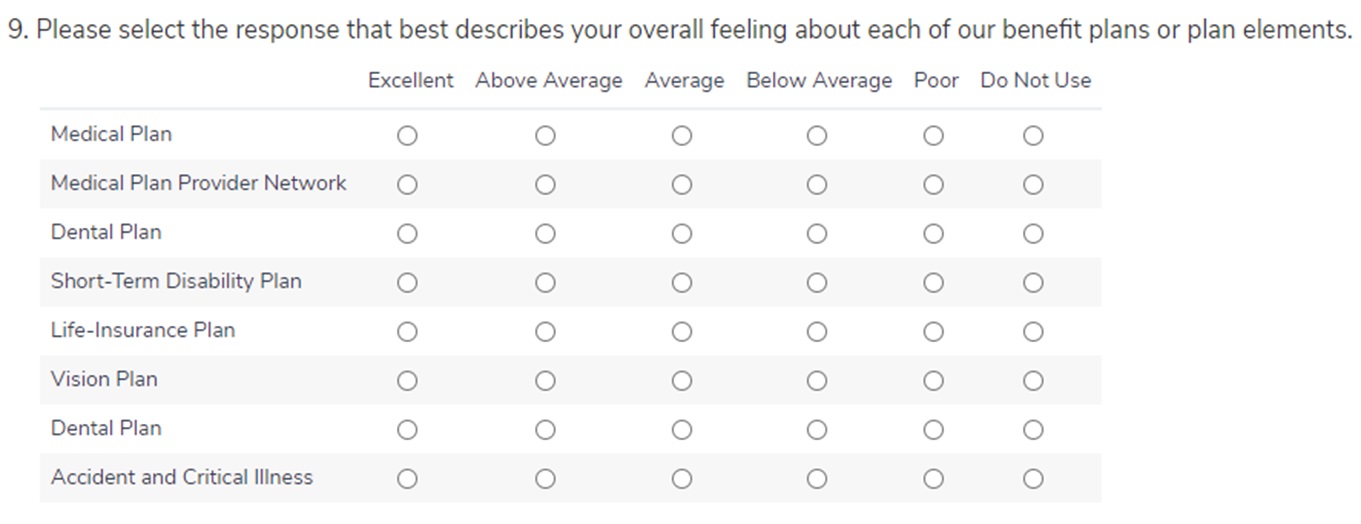The image size is (1361, 524).
Task: Mark Medical Plan as Do Not Use
Action: (x=1033, y=135)
